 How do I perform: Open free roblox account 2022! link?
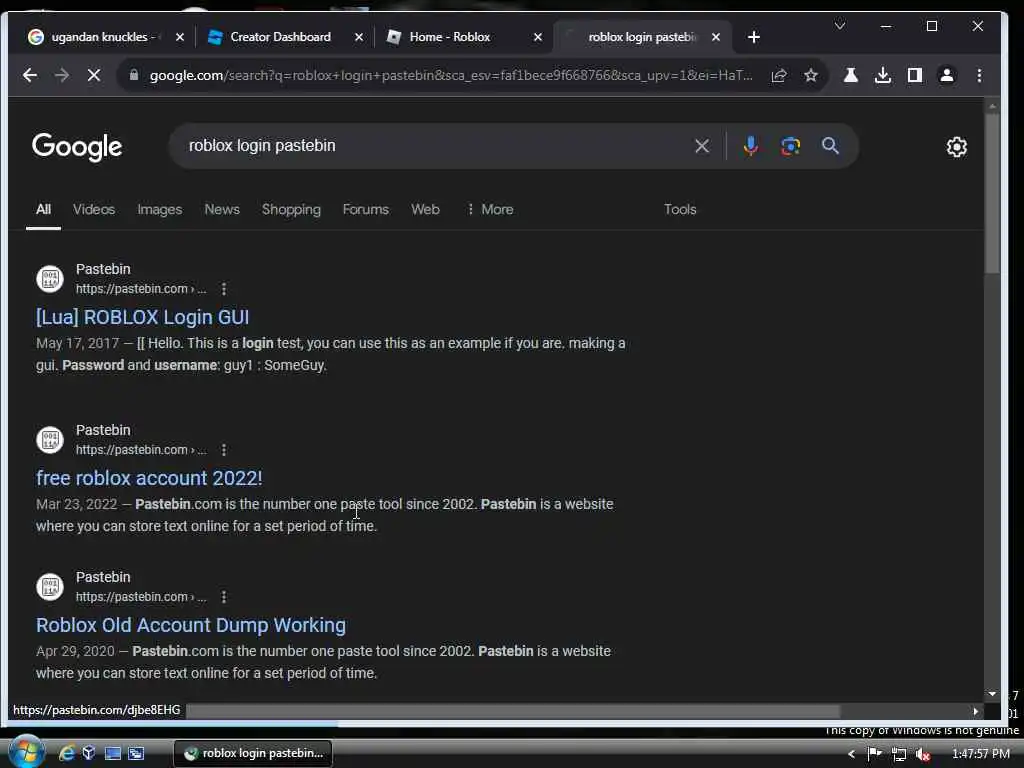pyautogui.click(x=149, y=478)
